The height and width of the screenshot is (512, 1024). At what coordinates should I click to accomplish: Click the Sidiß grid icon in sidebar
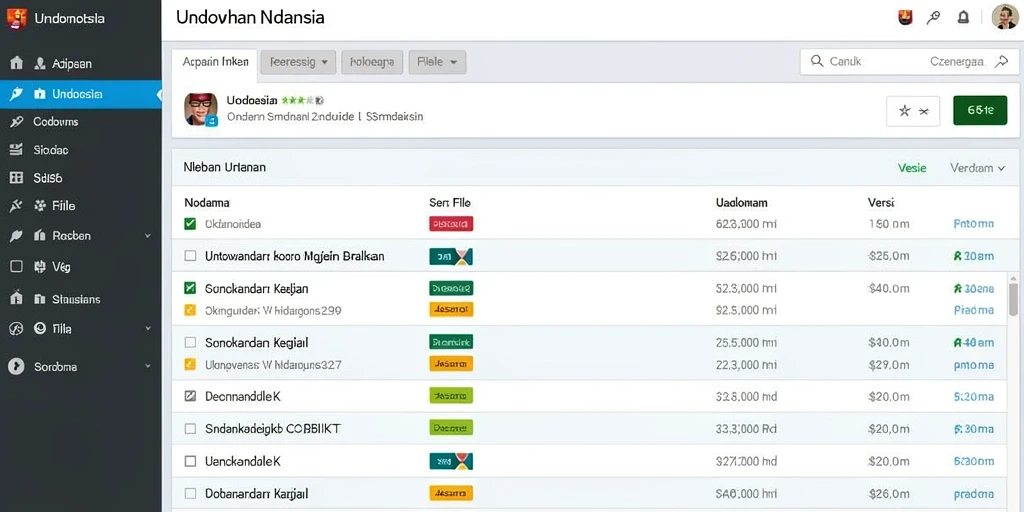point(17,178)
